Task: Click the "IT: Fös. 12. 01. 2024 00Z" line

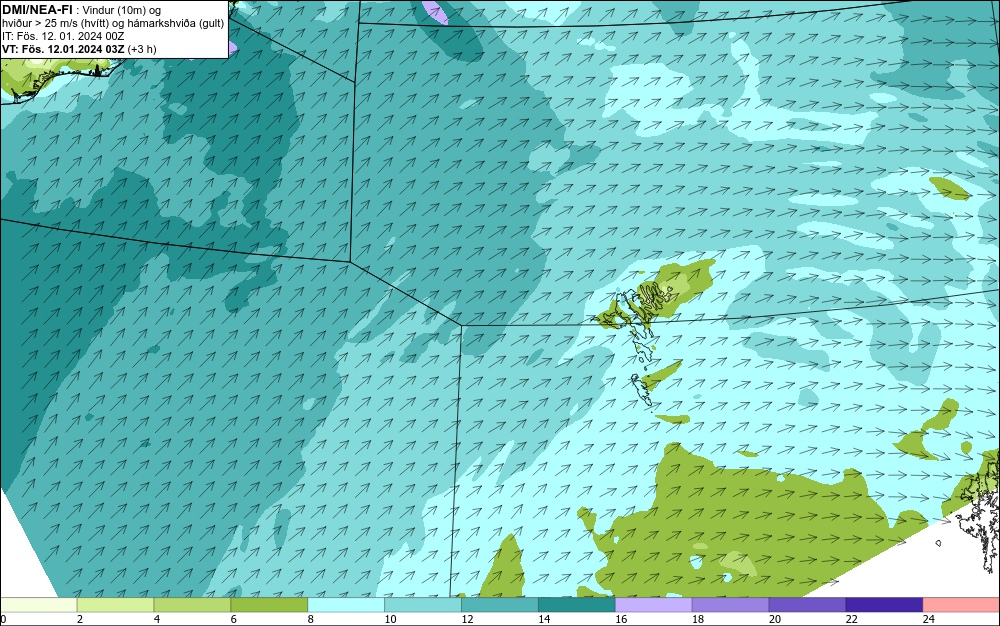Action: pyautogui.click(x=63, y=36)
